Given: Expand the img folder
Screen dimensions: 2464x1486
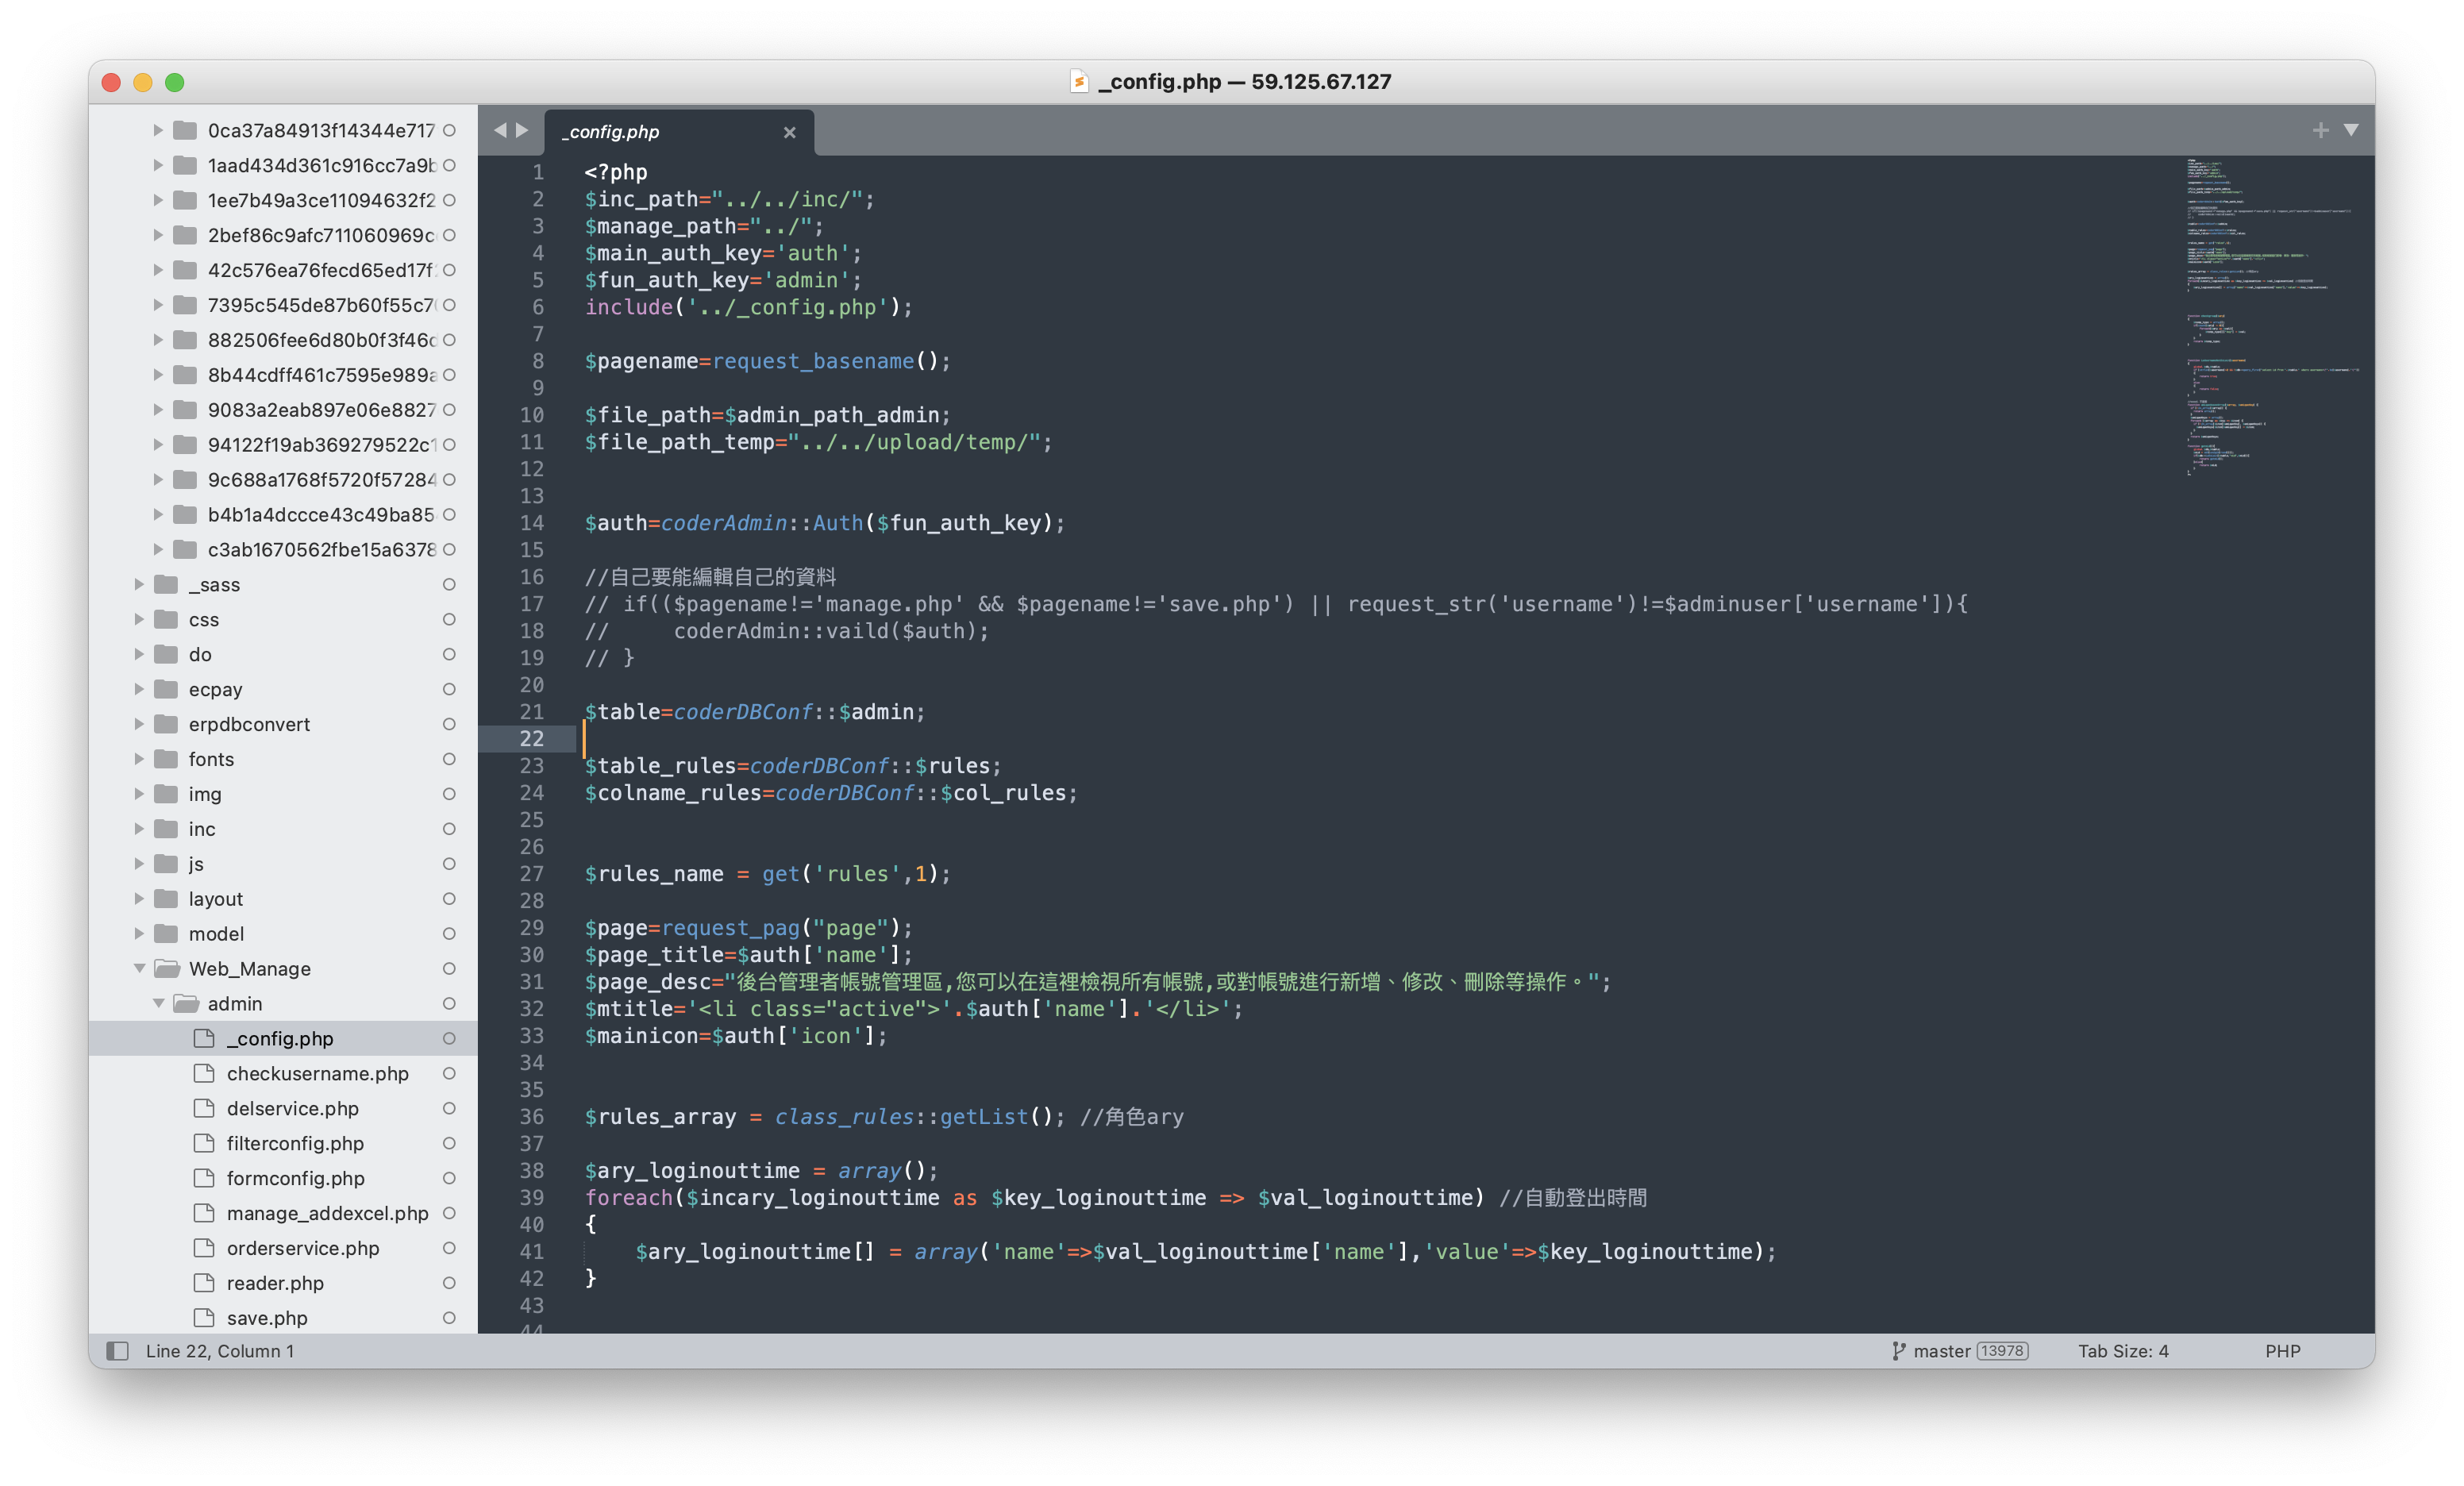Looking at the screenshot, I should 139,793.
